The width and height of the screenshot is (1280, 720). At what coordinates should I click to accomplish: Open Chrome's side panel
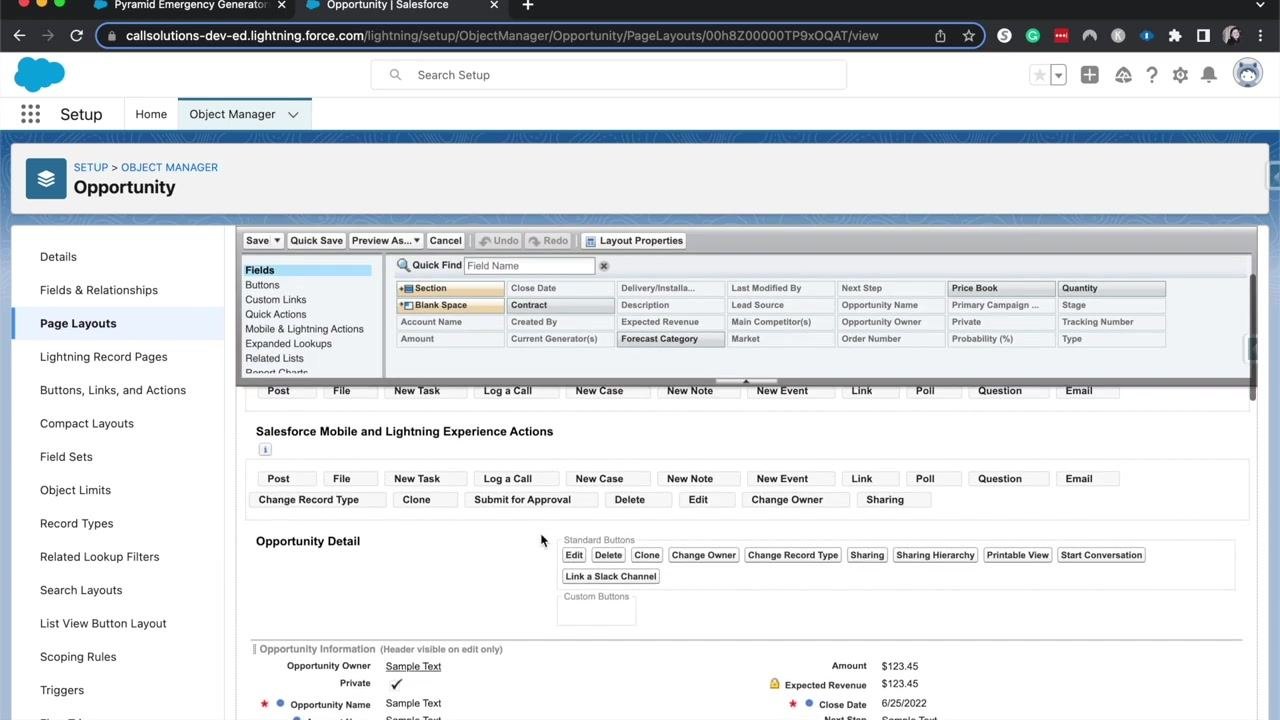[x=1203, y=36]
